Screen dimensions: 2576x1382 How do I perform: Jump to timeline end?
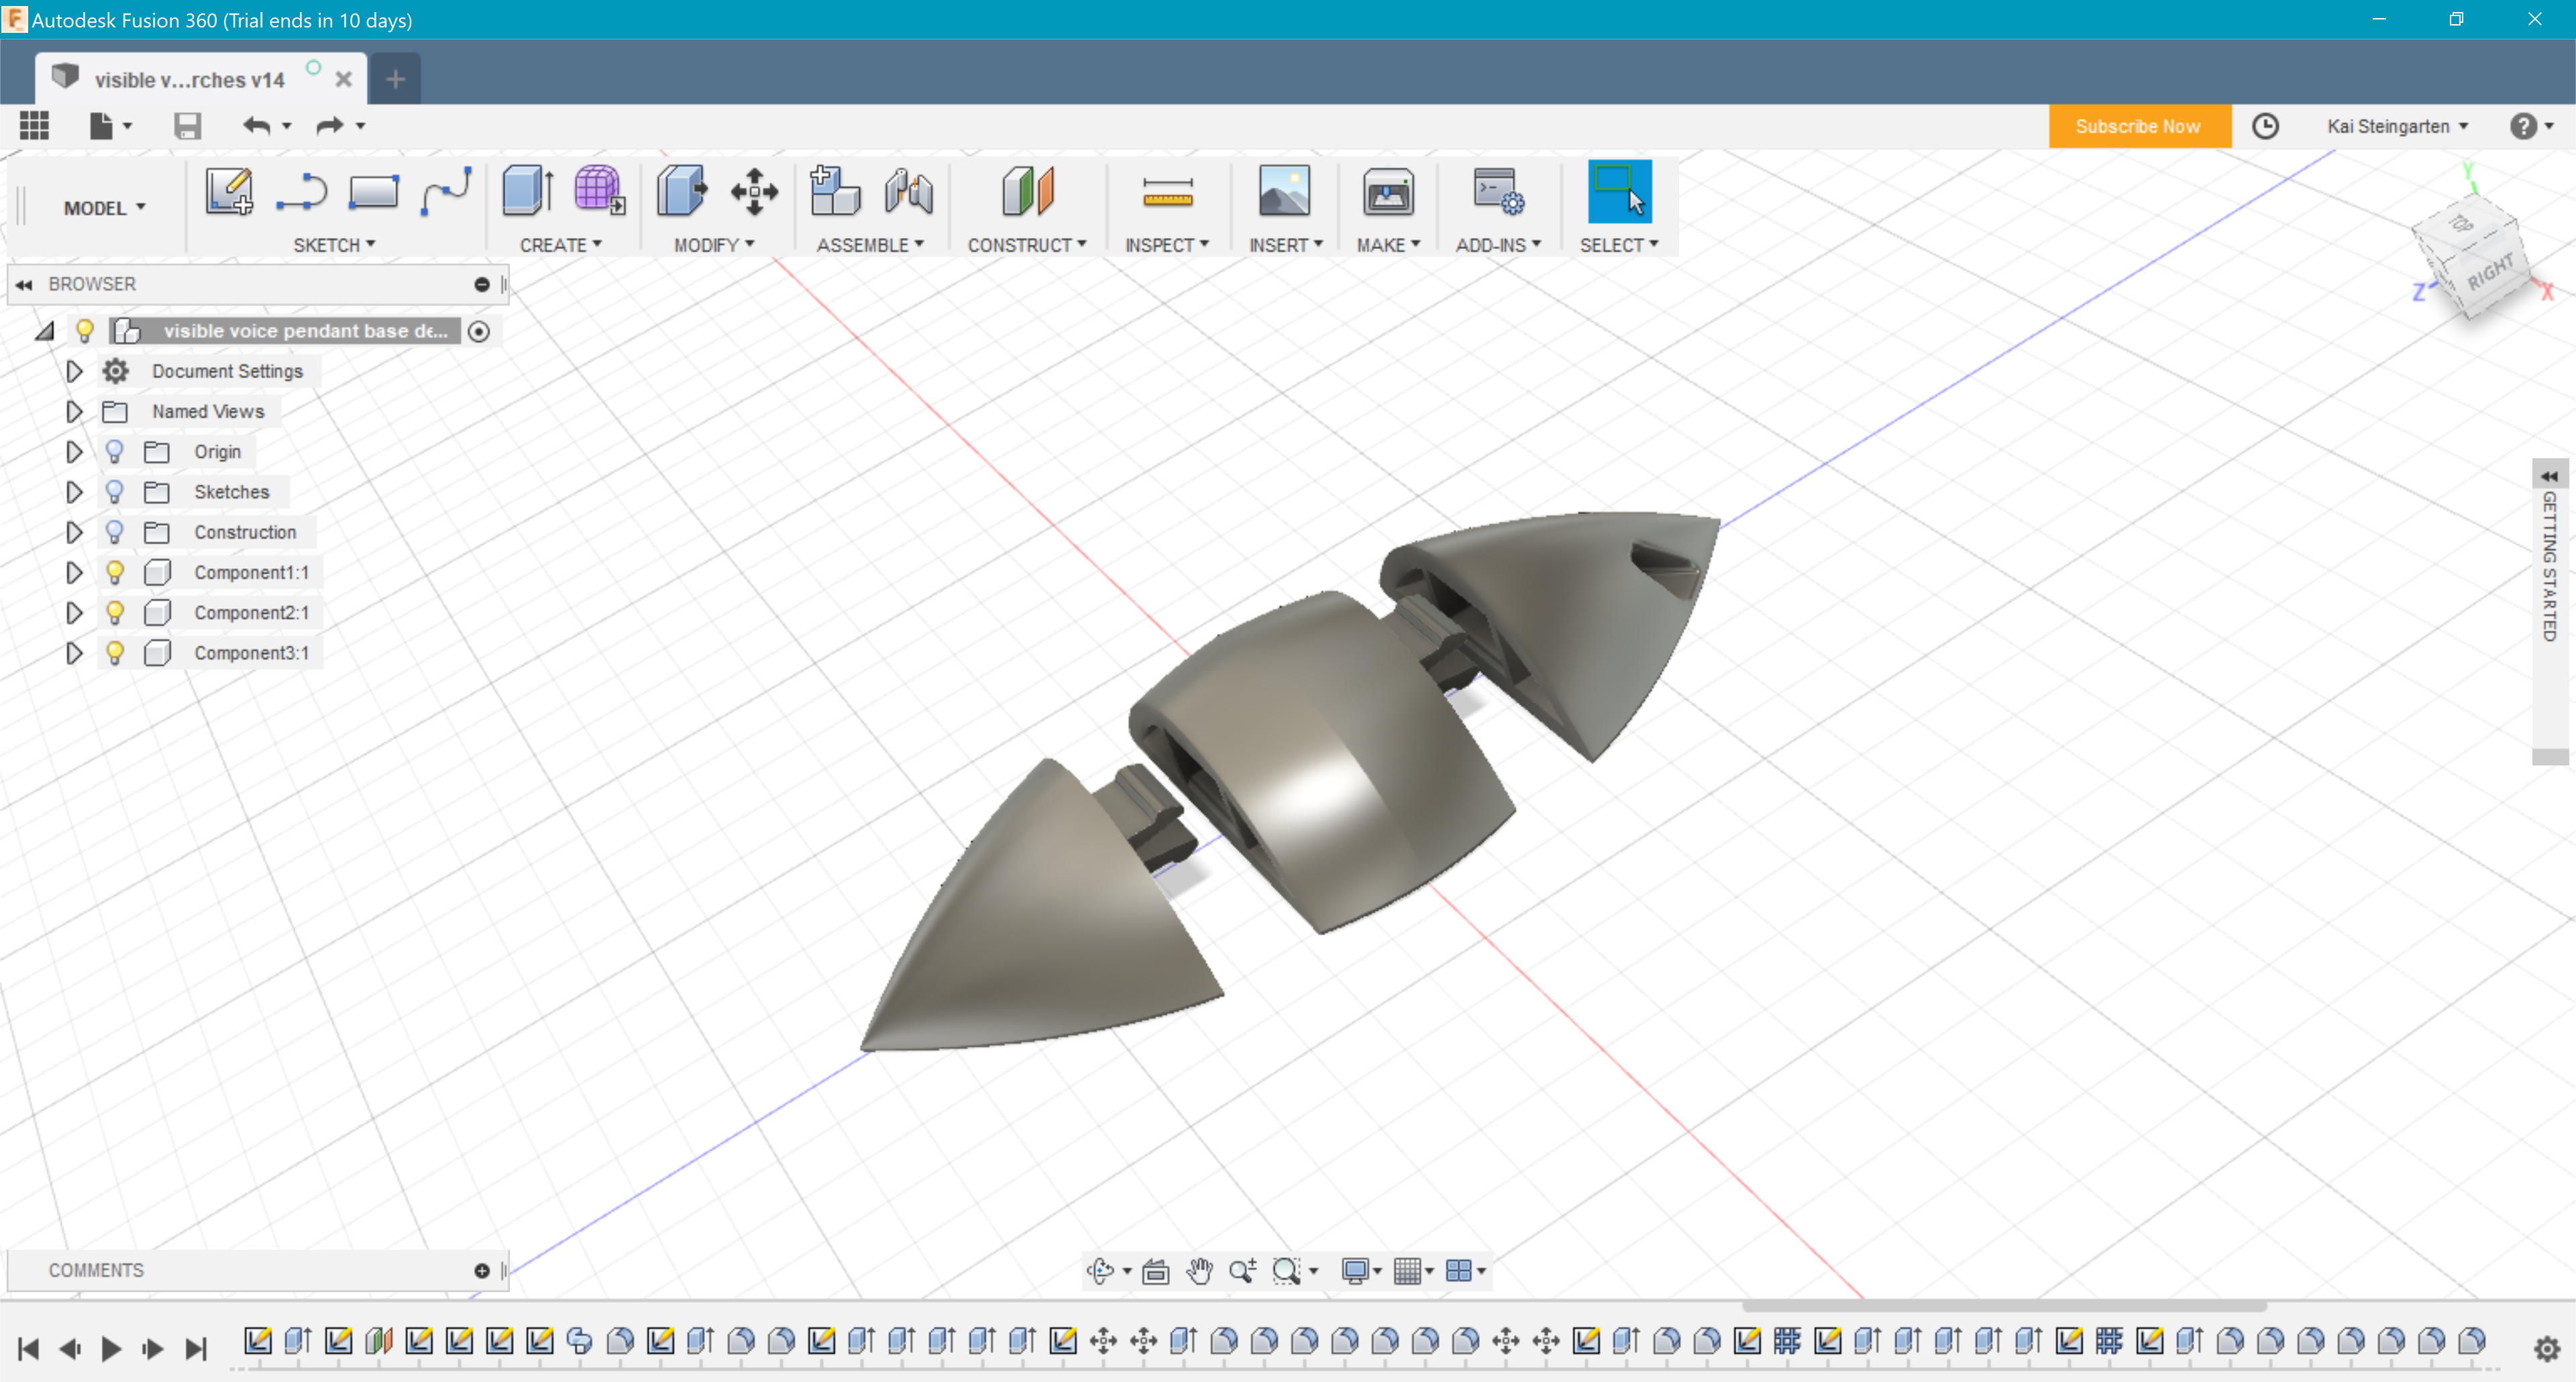pyautogui.click(x=196, y=1349)
